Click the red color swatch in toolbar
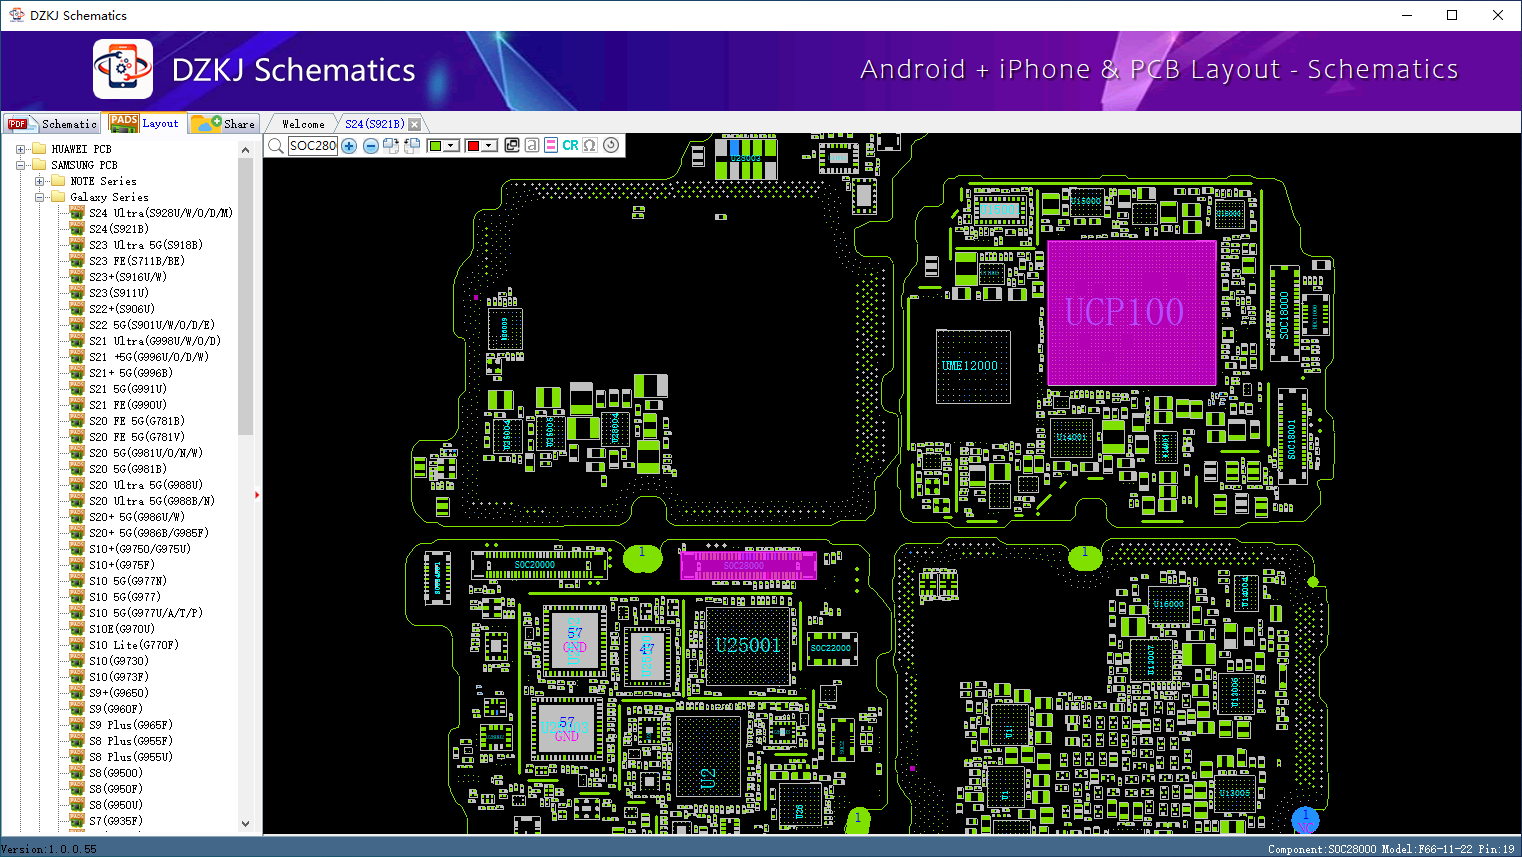Image resolution: width=1522 pixels, height=857 pixels. [473, 146]
